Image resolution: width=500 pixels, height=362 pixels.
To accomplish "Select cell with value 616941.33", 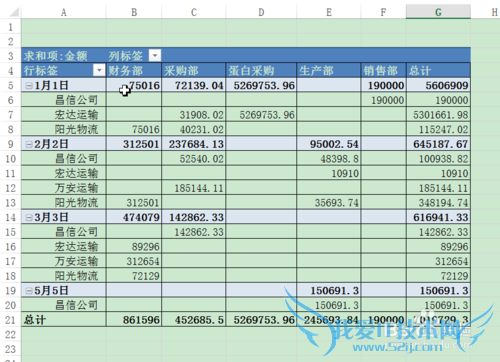I will click(438, 217).
